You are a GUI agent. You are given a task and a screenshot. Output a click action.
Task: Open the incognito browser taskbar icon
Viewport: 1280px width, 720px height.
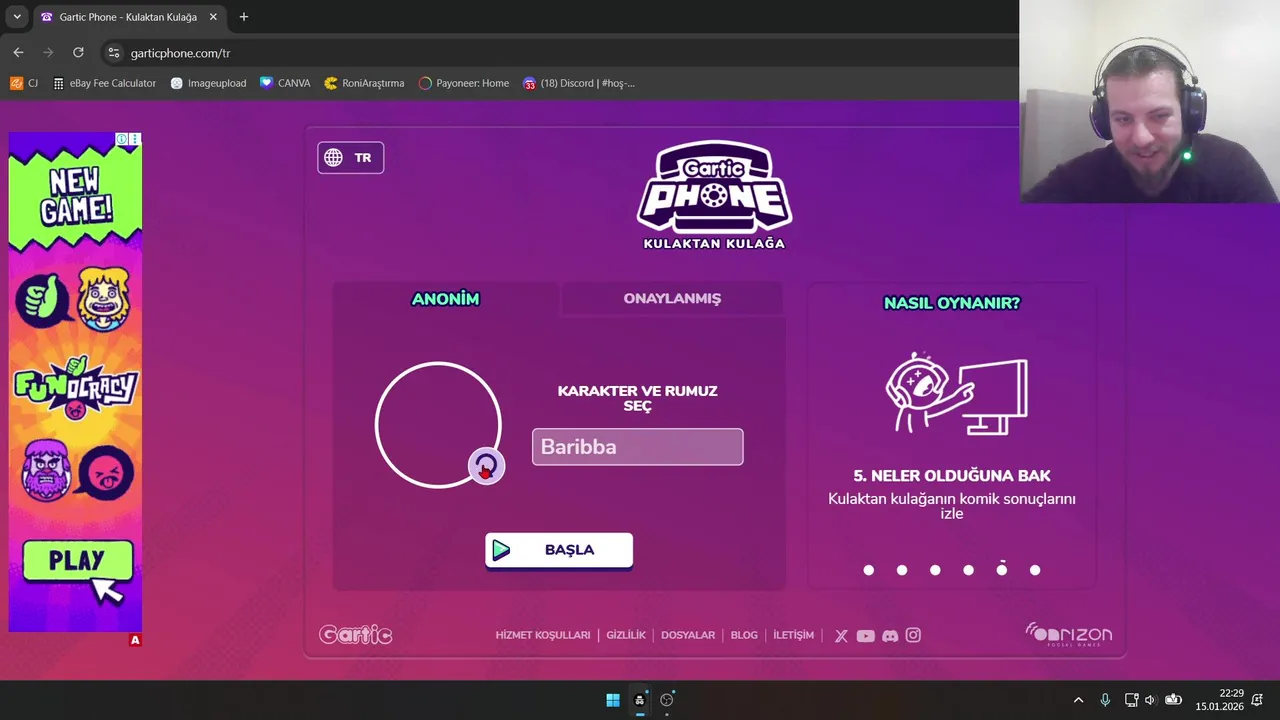[x=640, y=700]
